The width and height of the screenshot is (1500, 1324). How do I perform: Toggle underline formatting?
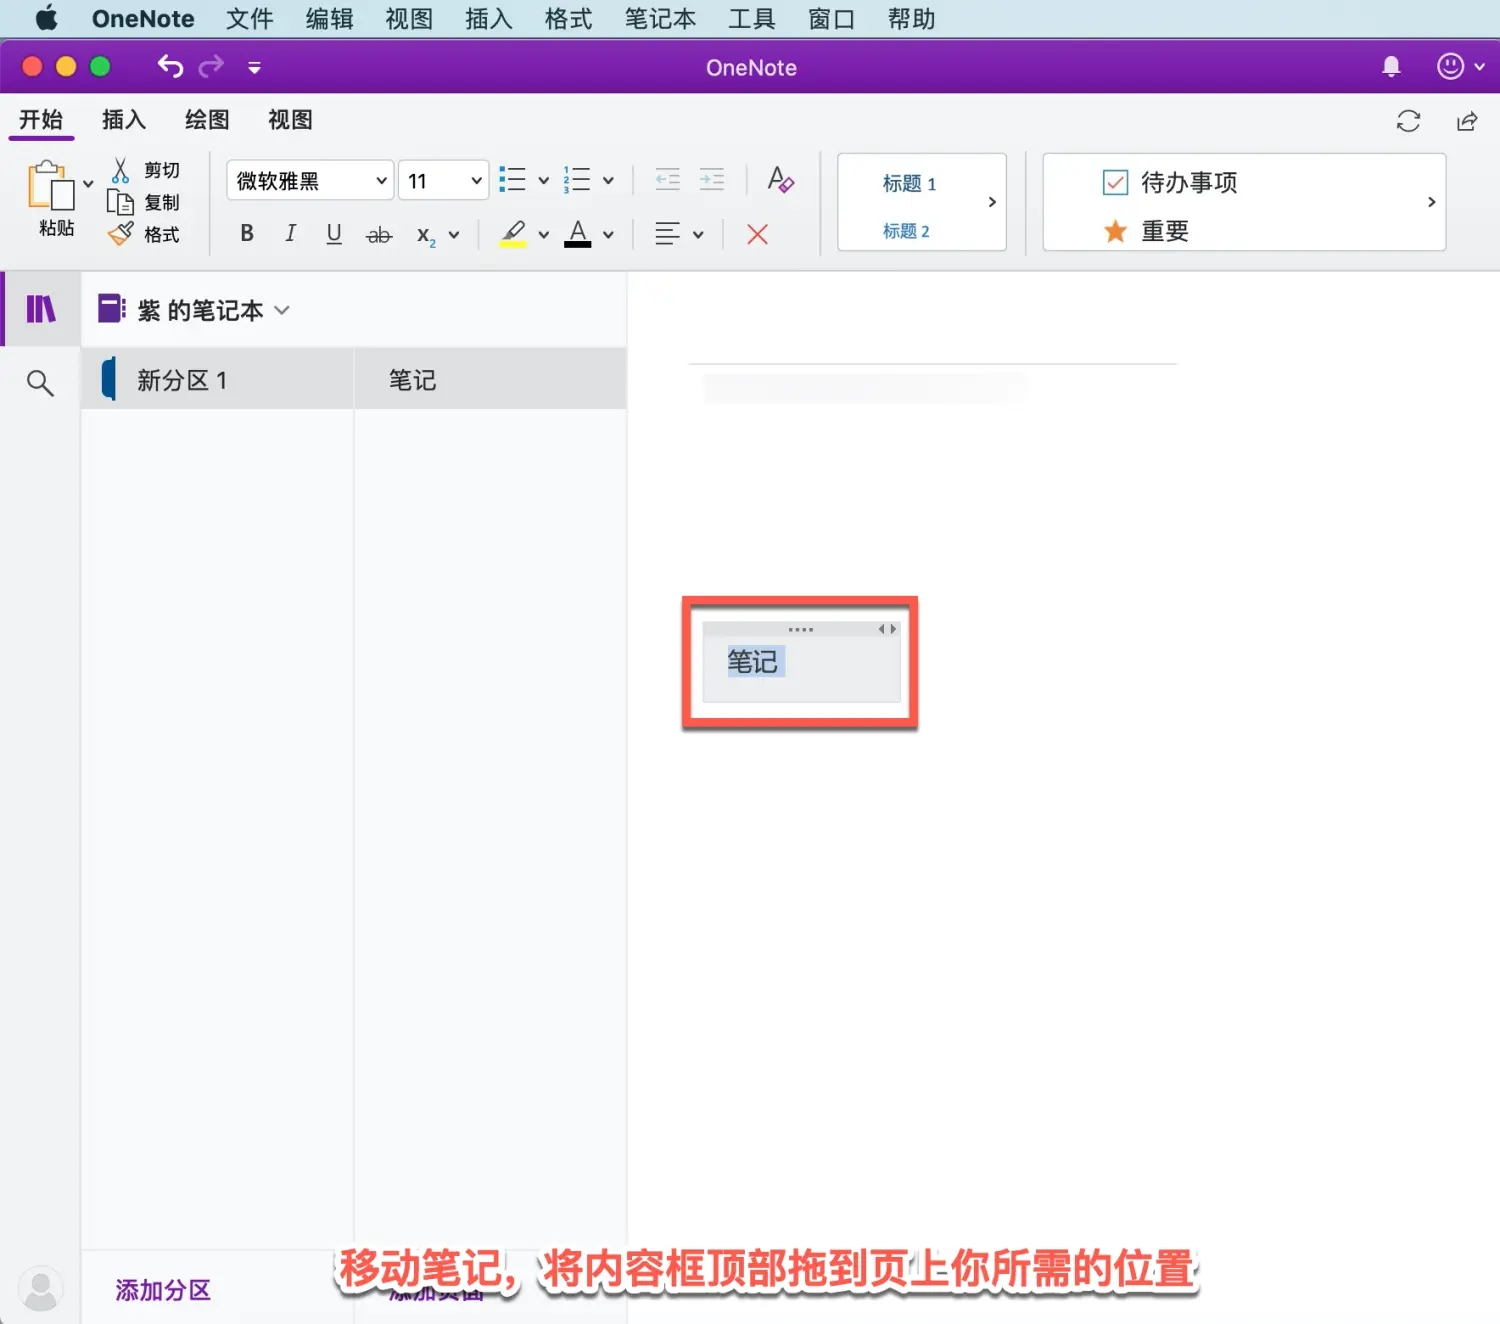click(x=333, y=233)
